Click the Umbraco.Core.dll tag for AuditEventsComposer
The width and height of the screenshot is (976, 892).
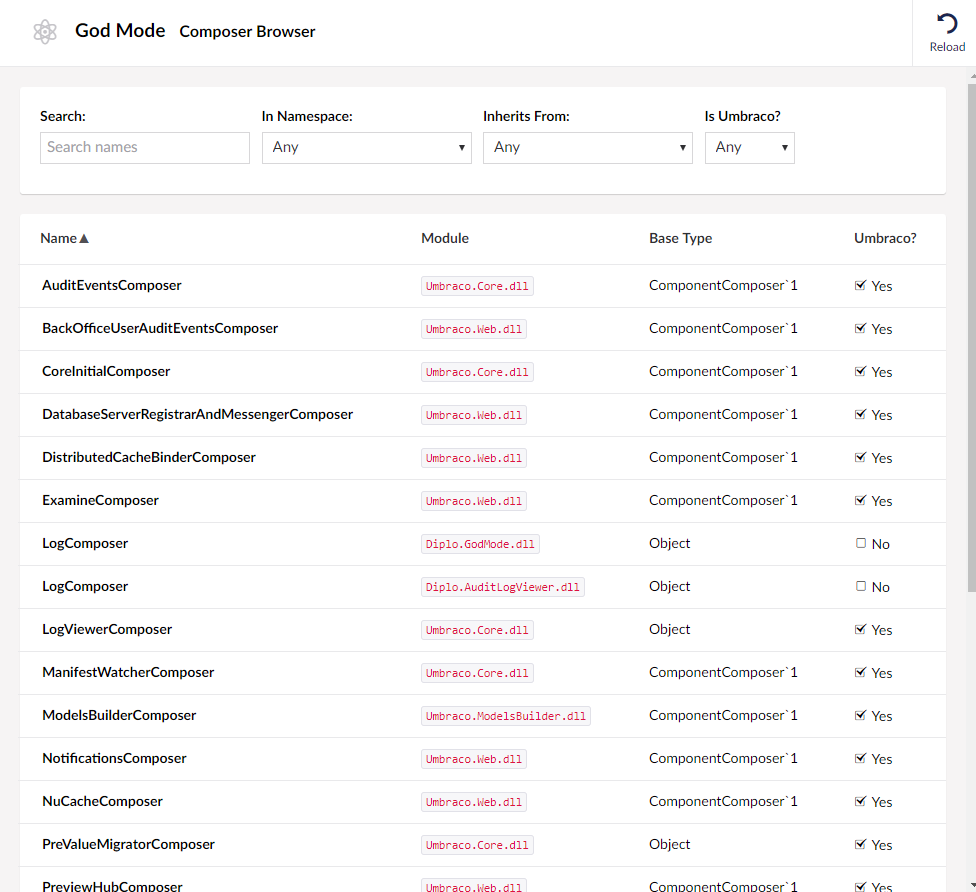pyautogui.click(x=477, y=286)
